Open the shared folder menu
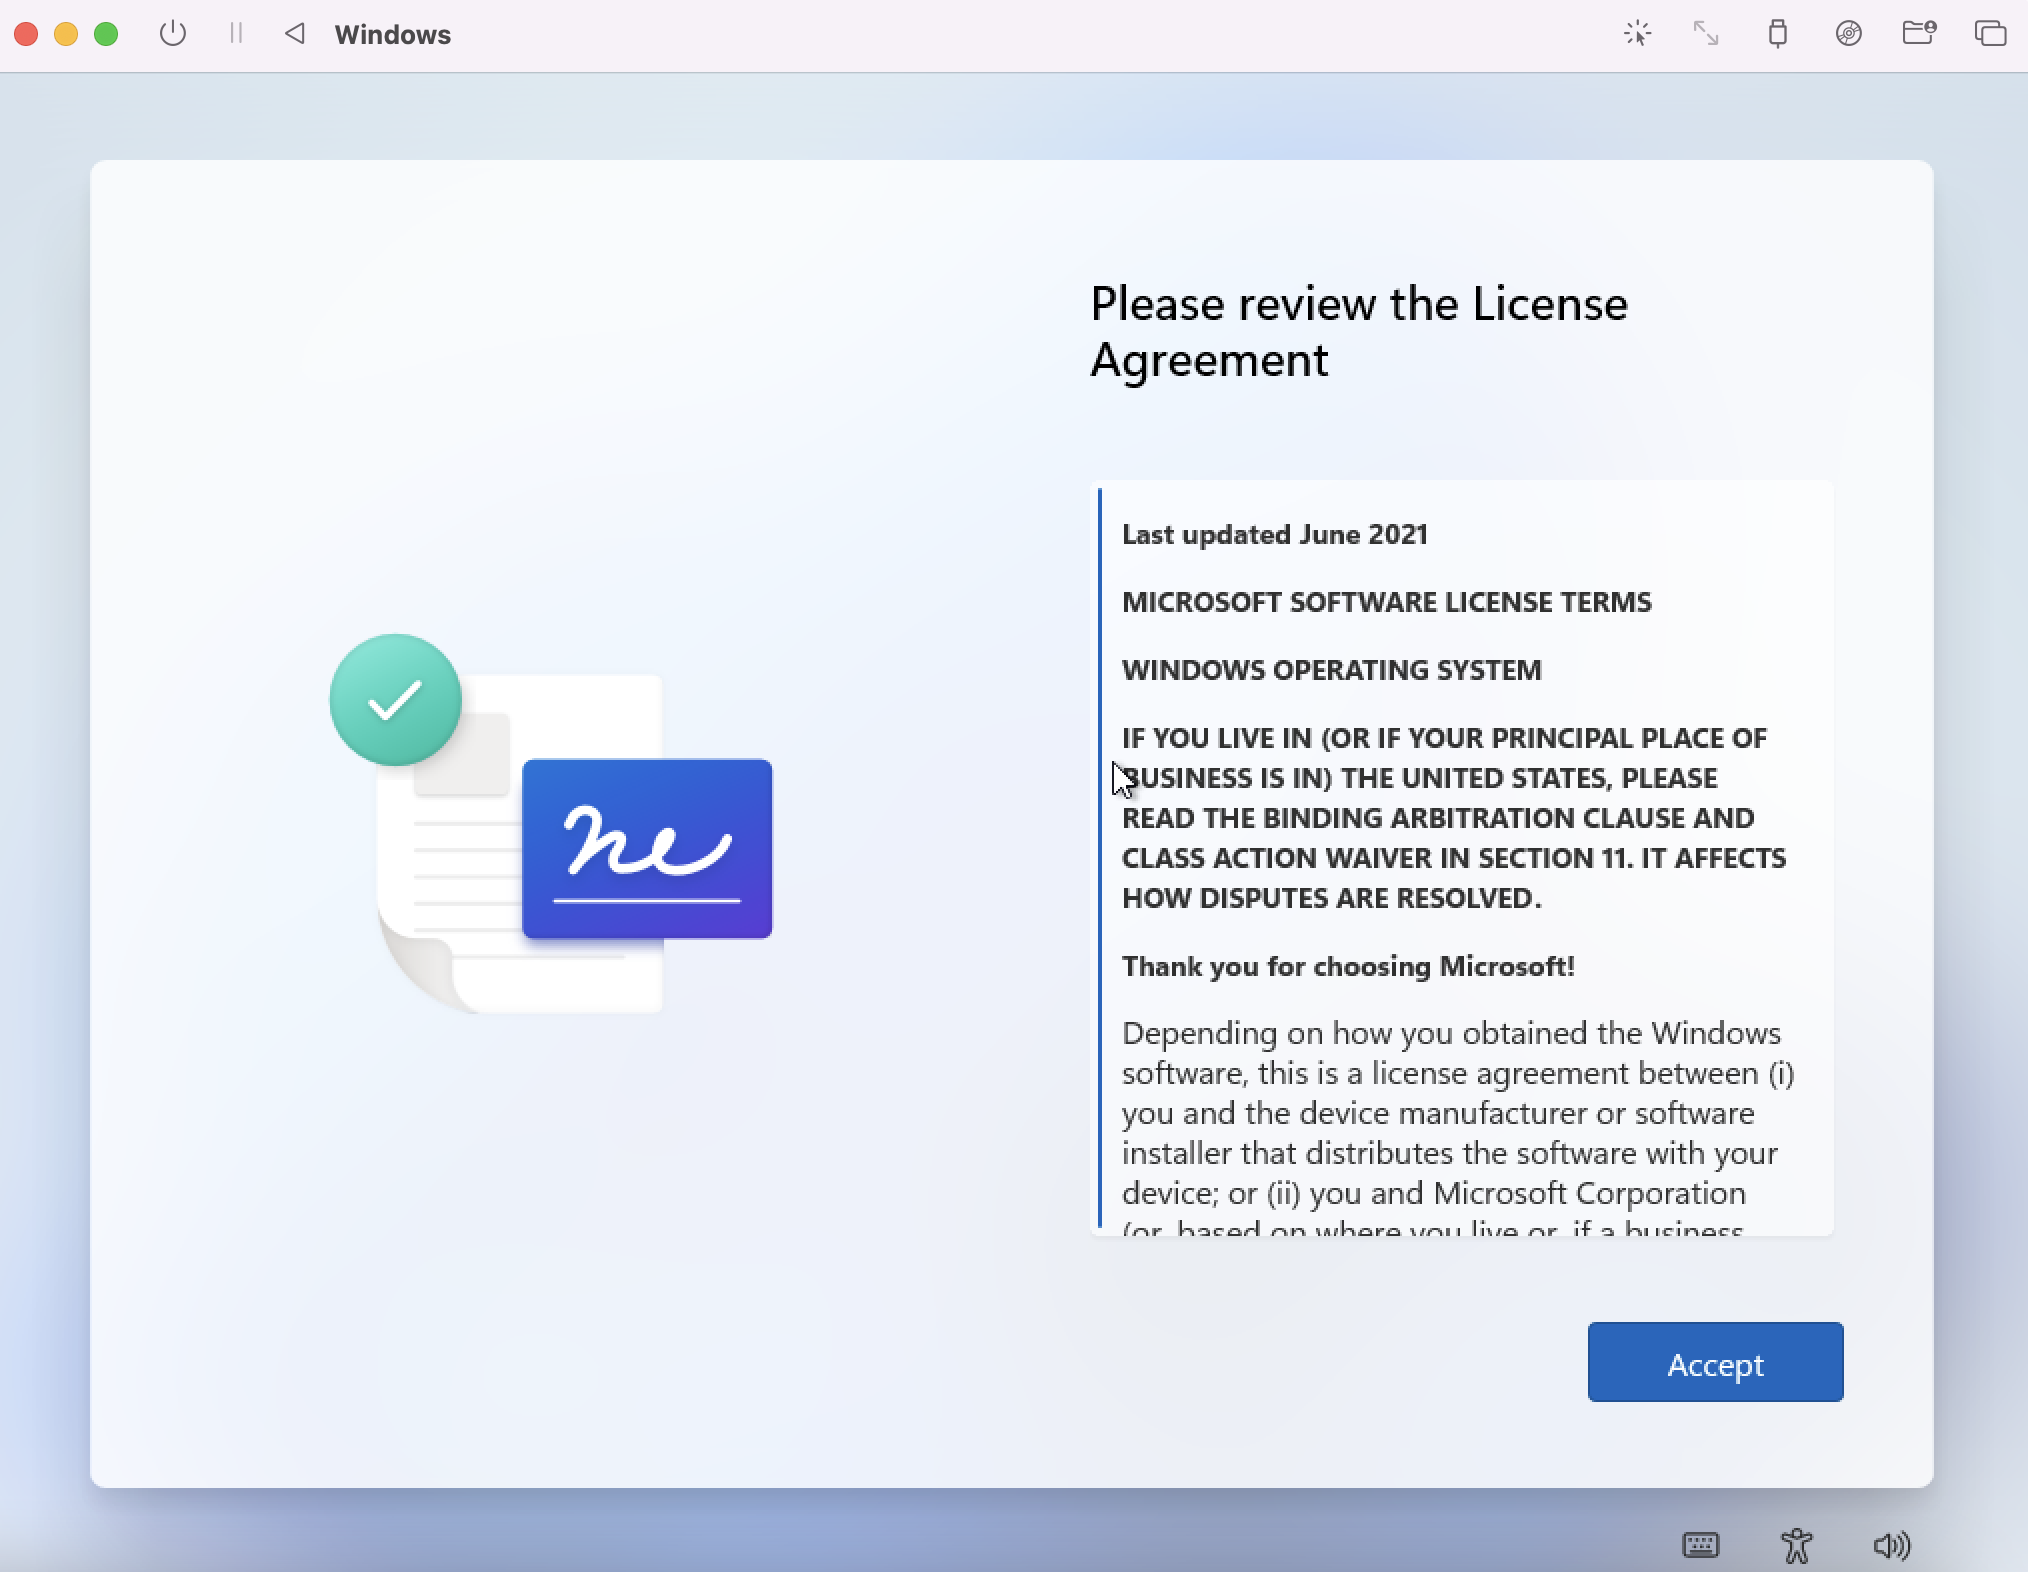The image size is (2028, 1572). click(x=1918, y=34)
